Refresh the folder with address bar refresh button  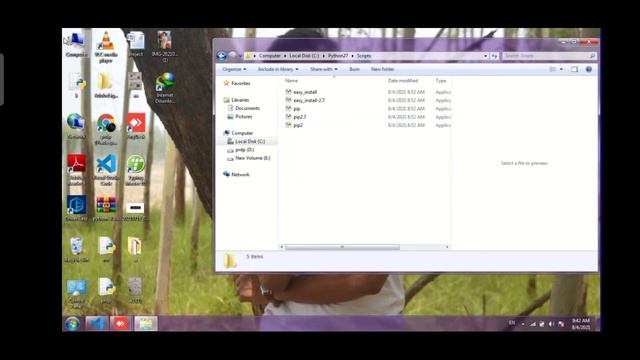[494, 56]
